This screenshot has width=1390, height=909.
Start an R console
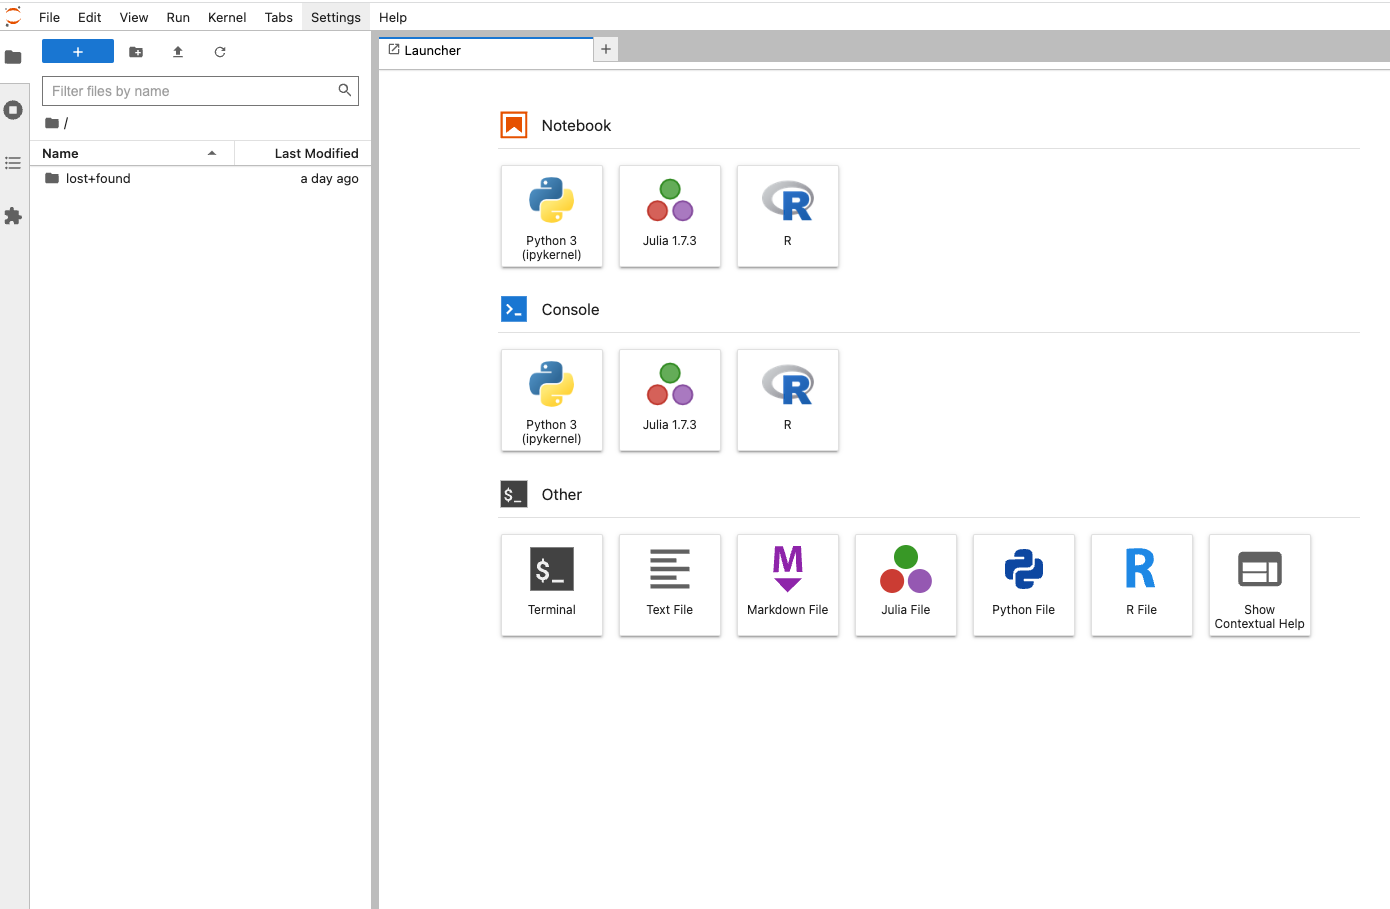pyautogui.click(x=787, y=400)
